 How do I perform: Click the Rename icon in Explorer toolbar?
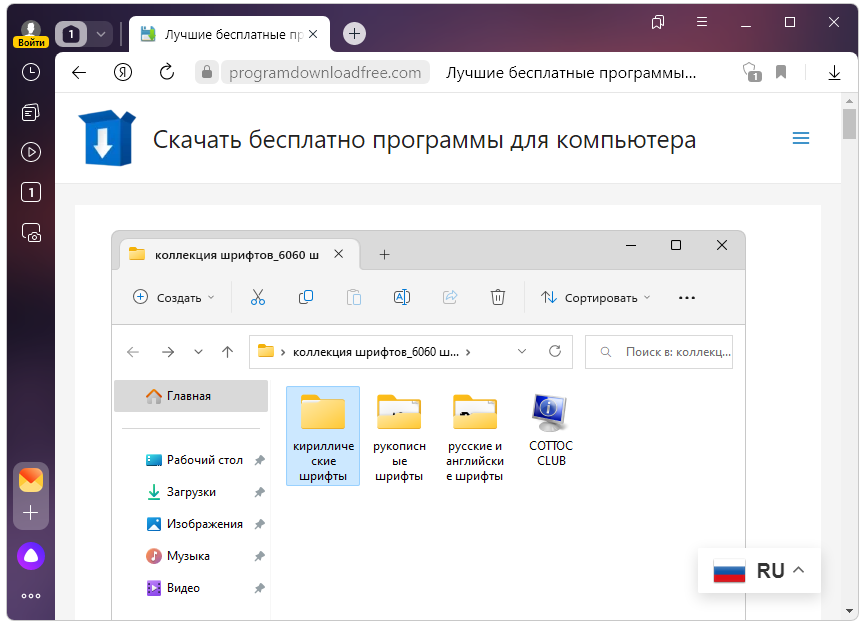pos(402,298)
